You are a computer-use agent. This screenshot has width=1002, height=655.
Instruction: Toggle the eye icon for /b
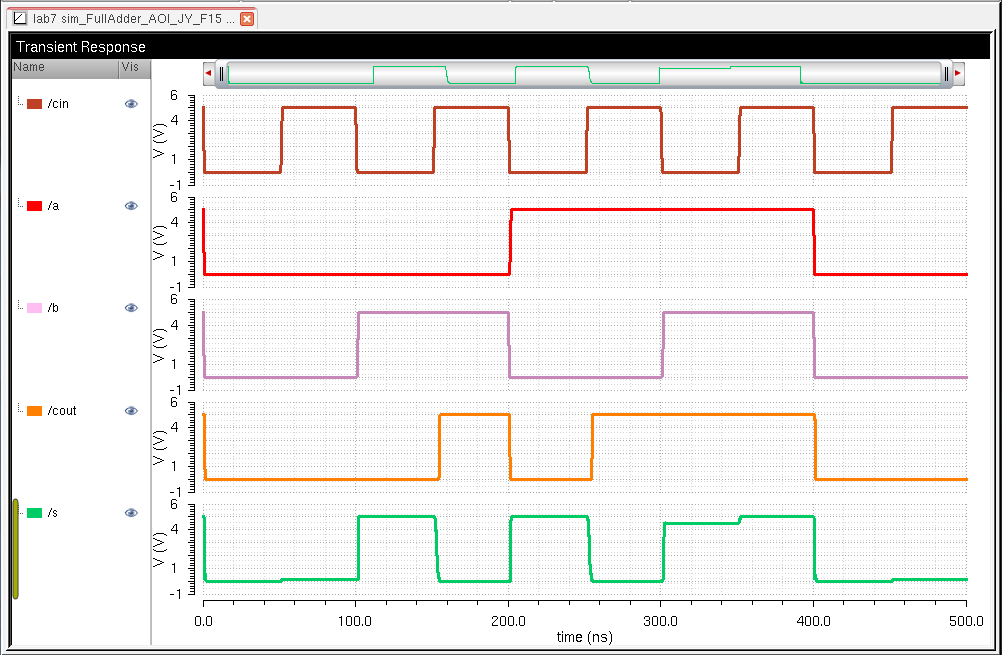coord(131,308)
